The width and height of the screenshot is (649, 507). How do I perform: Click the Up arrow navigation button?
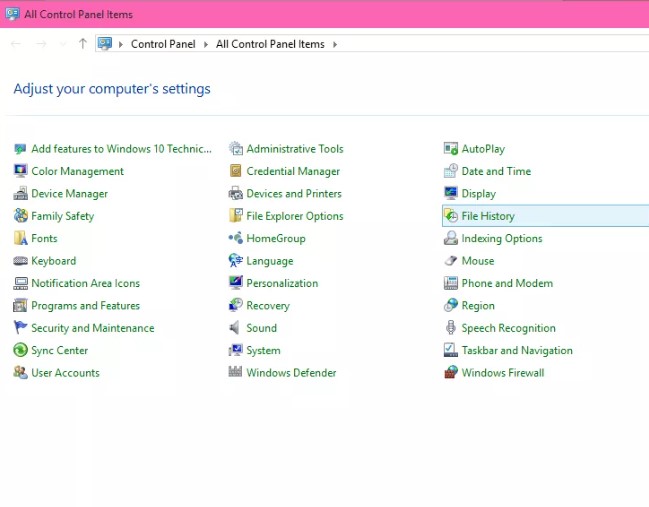pos(83,43)
